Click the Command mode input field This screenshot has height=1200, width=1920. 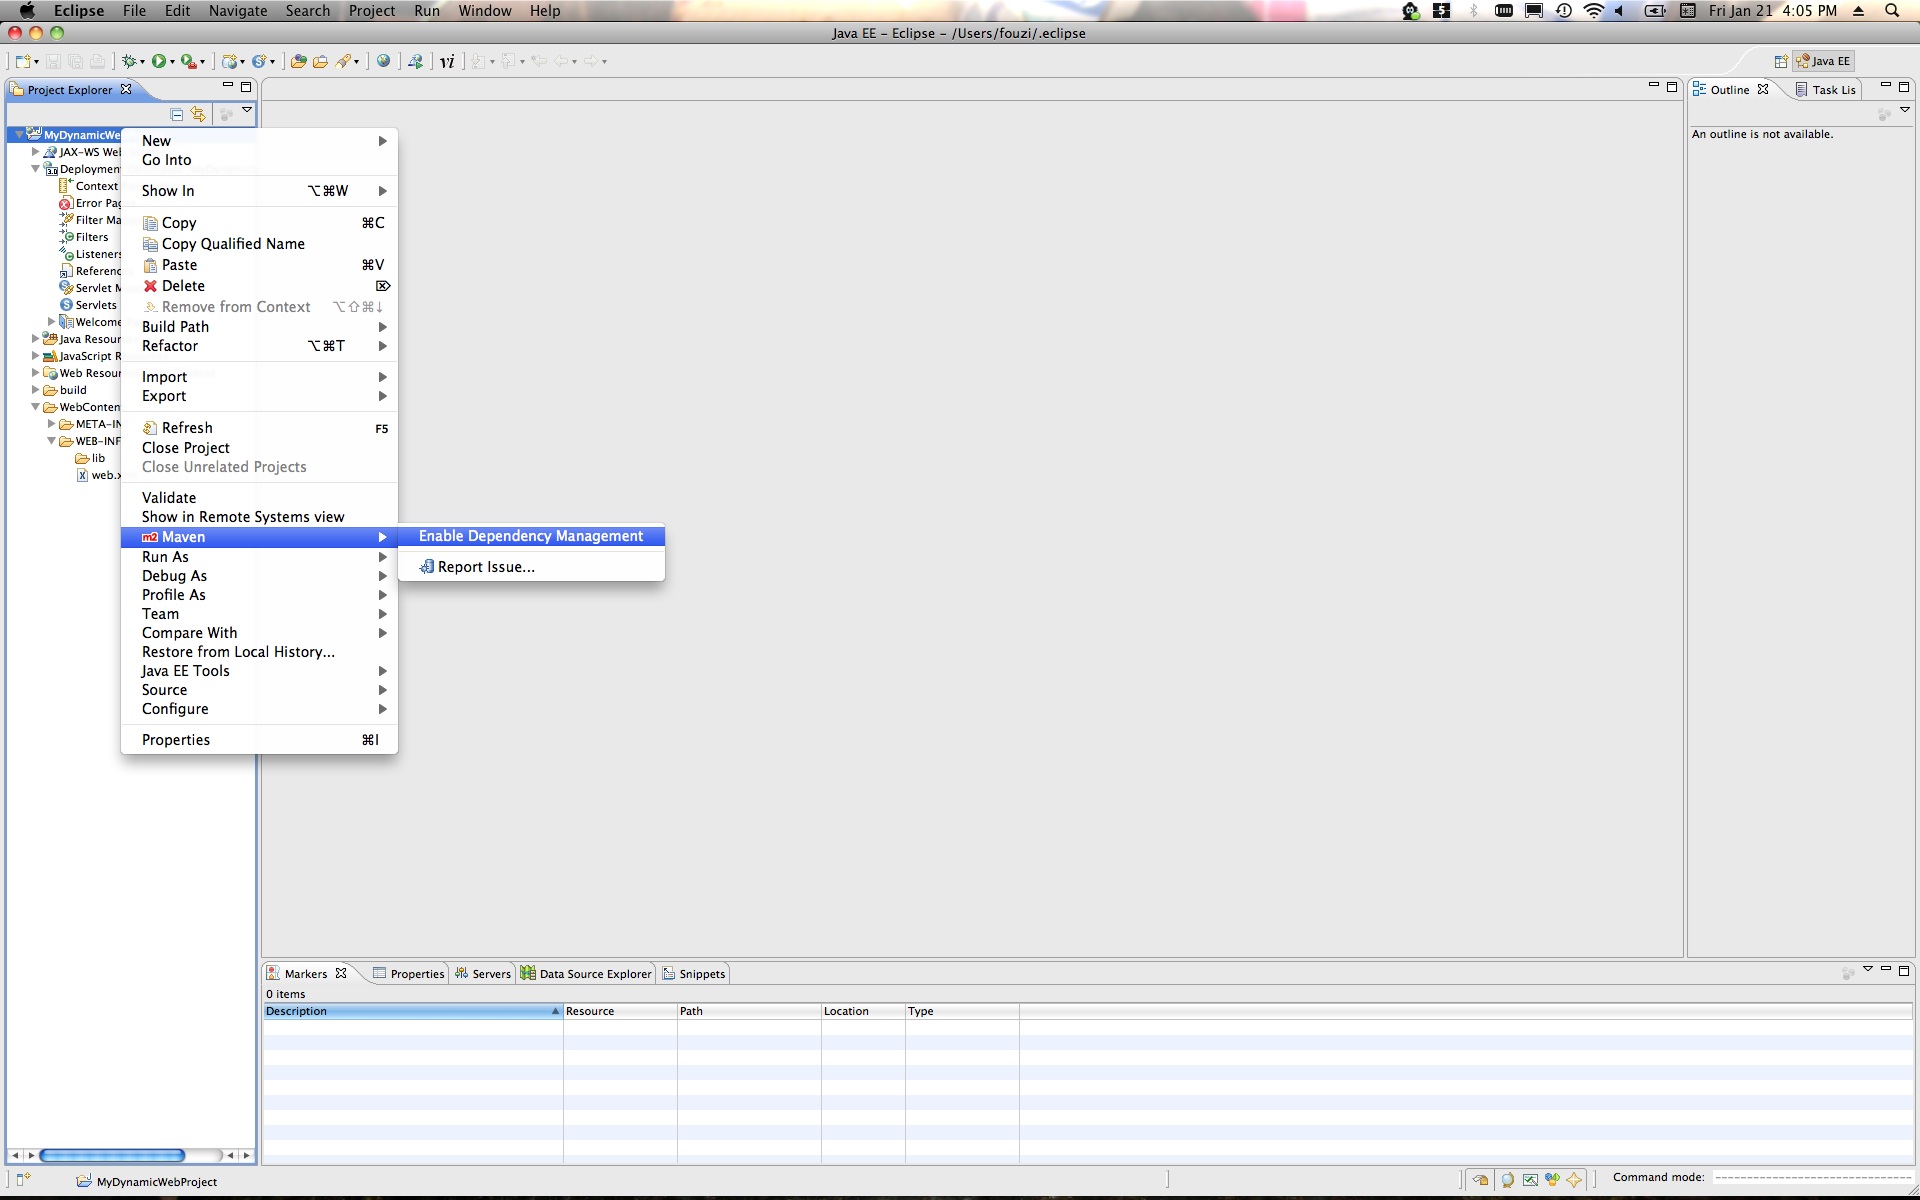[1812, 1178]
